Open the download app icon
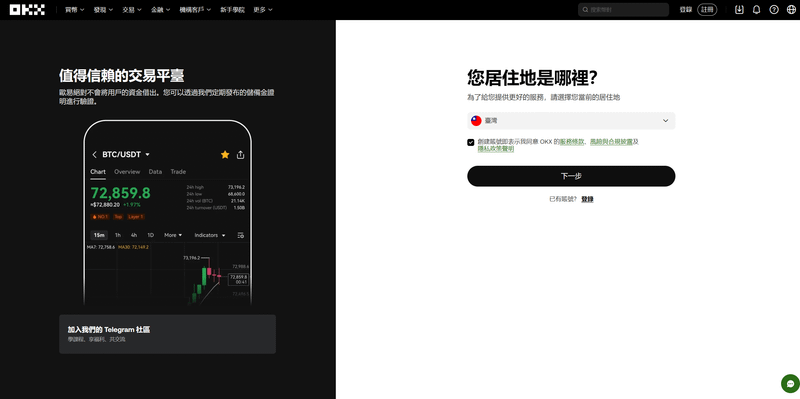Screen dimensions: 800x399 739,10
